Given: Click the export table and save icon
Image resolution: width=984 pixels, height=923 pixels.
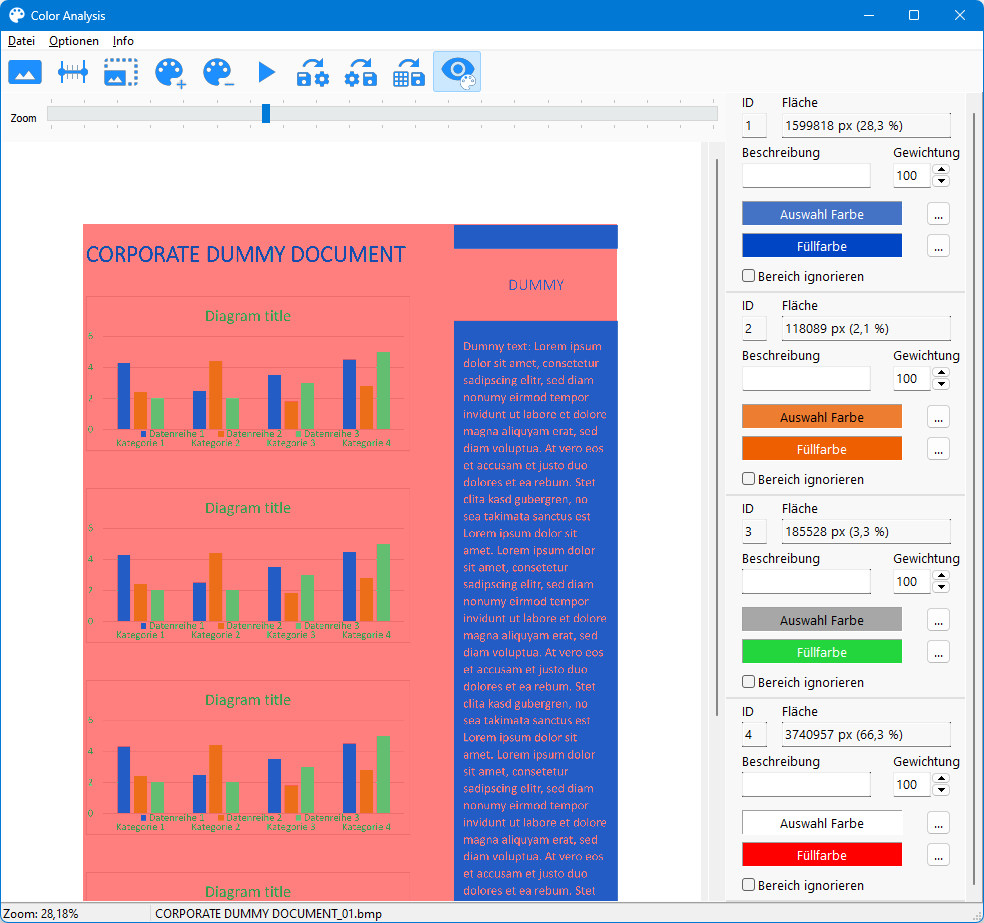Looking at the screenshot, I should (x=409, y=72).
